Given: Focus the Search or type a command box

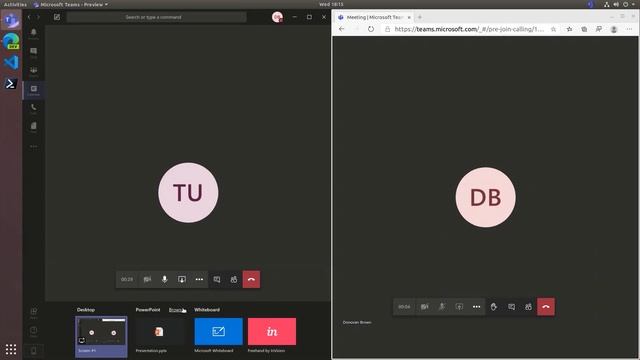Looking at the screenshot, I should 156,17.
